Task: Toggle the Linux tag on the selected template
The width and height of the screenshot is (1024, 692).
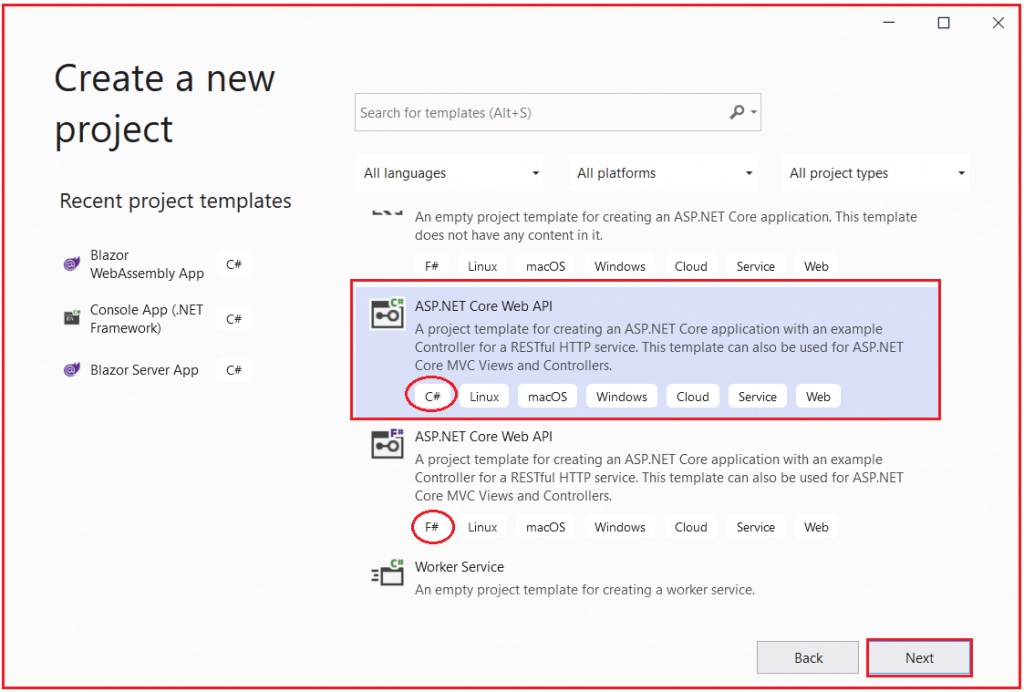Action: click(484, 395)
